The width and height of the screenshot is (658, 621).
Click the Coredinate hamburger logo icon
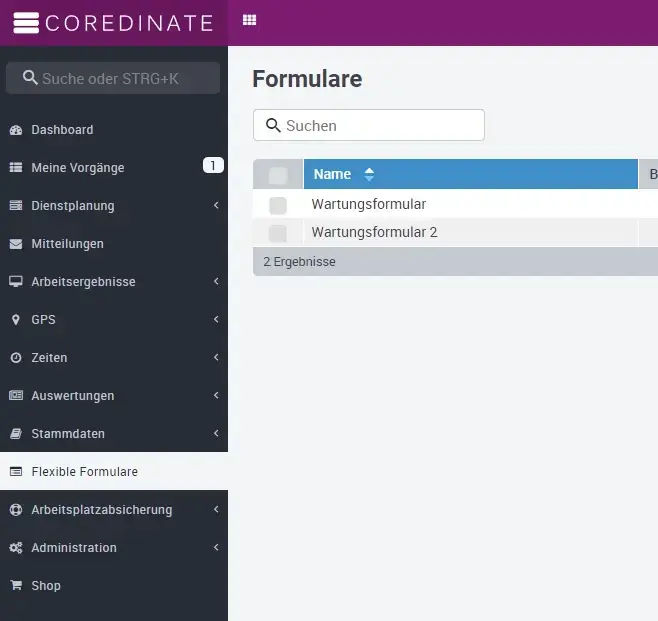(x=26, y=23)
